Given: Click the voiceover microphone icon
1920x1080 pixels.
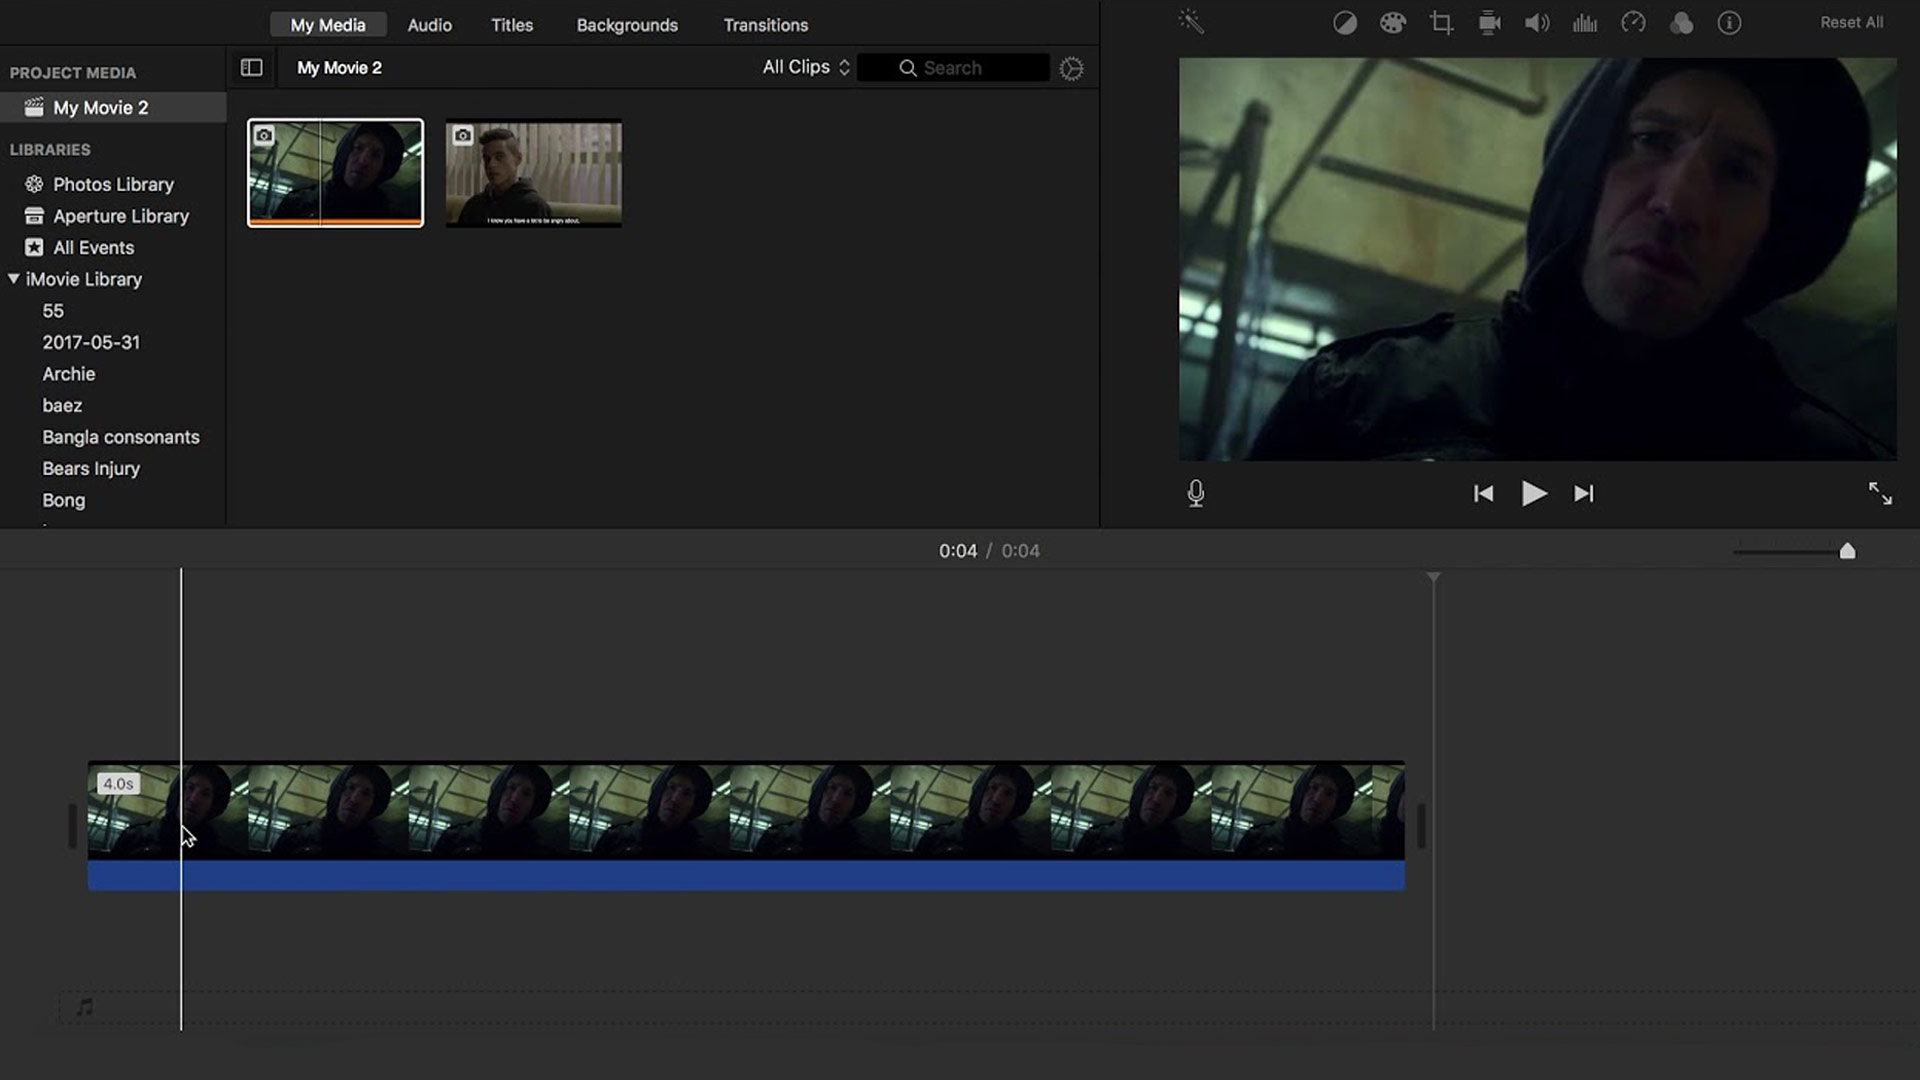Looking at the screenshot, I should click(x=1196, y=493).
